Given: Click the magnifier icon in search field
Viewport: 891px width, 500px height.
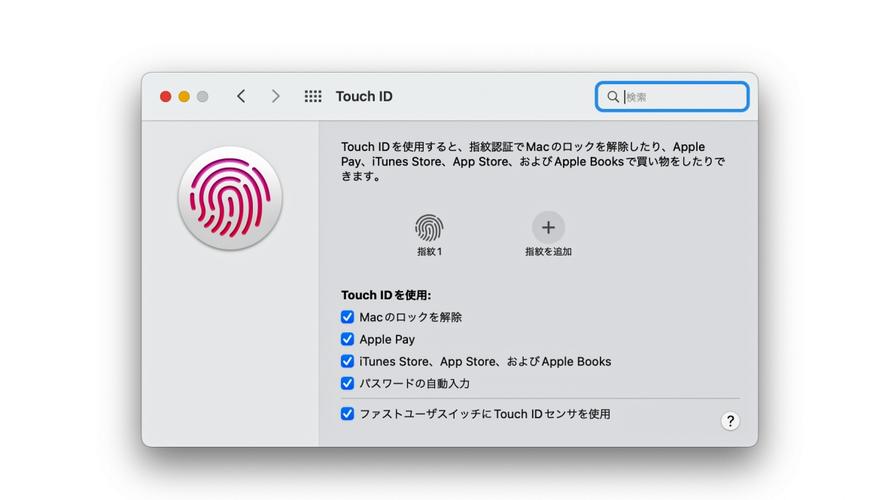Looking at the screenshot, I should [x=613, y=97].
